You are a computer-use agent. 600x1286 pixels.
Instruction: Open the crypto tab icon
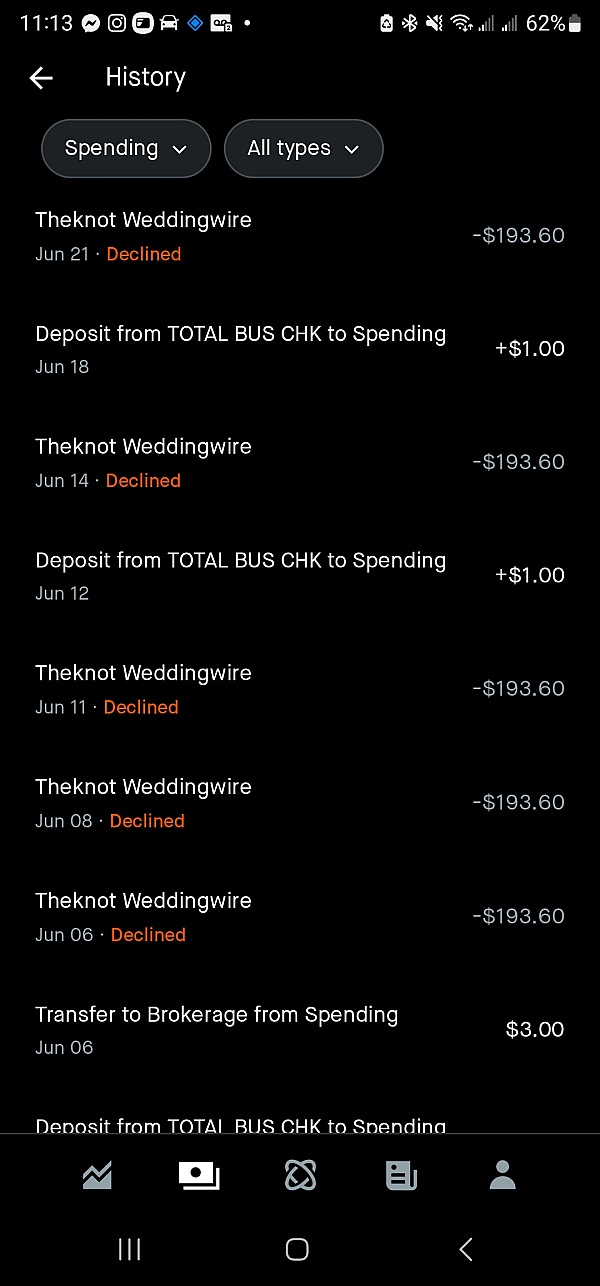click(300, 1176)
